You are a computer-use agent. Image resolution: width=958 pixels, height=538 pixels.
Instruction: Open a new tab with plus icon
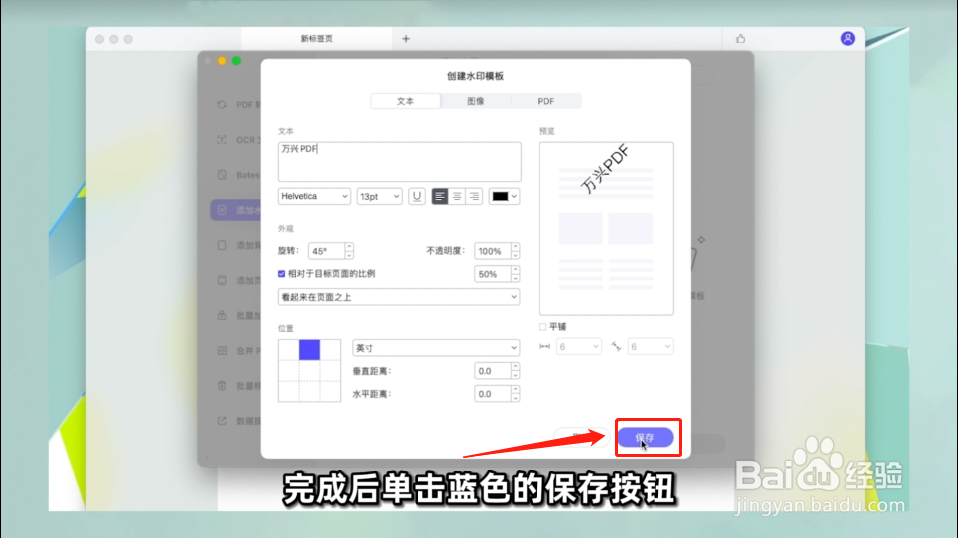[x=406, y=38]
